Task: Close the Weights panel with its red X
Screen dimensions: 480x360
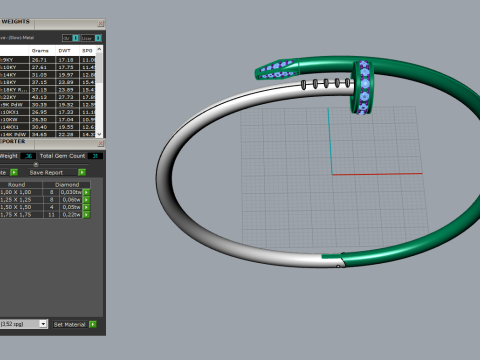Action: coord(101,24)
